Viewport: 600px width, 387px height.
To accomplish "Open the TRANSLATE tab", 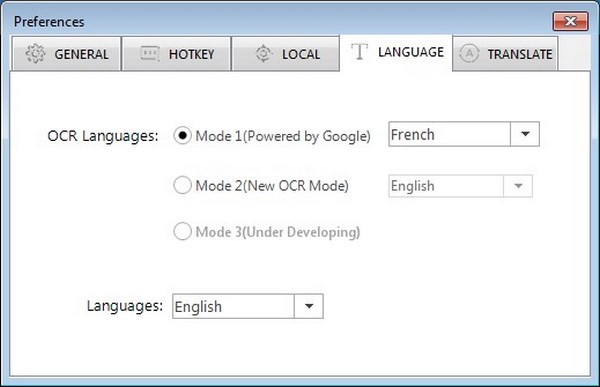I will [505, 54].
